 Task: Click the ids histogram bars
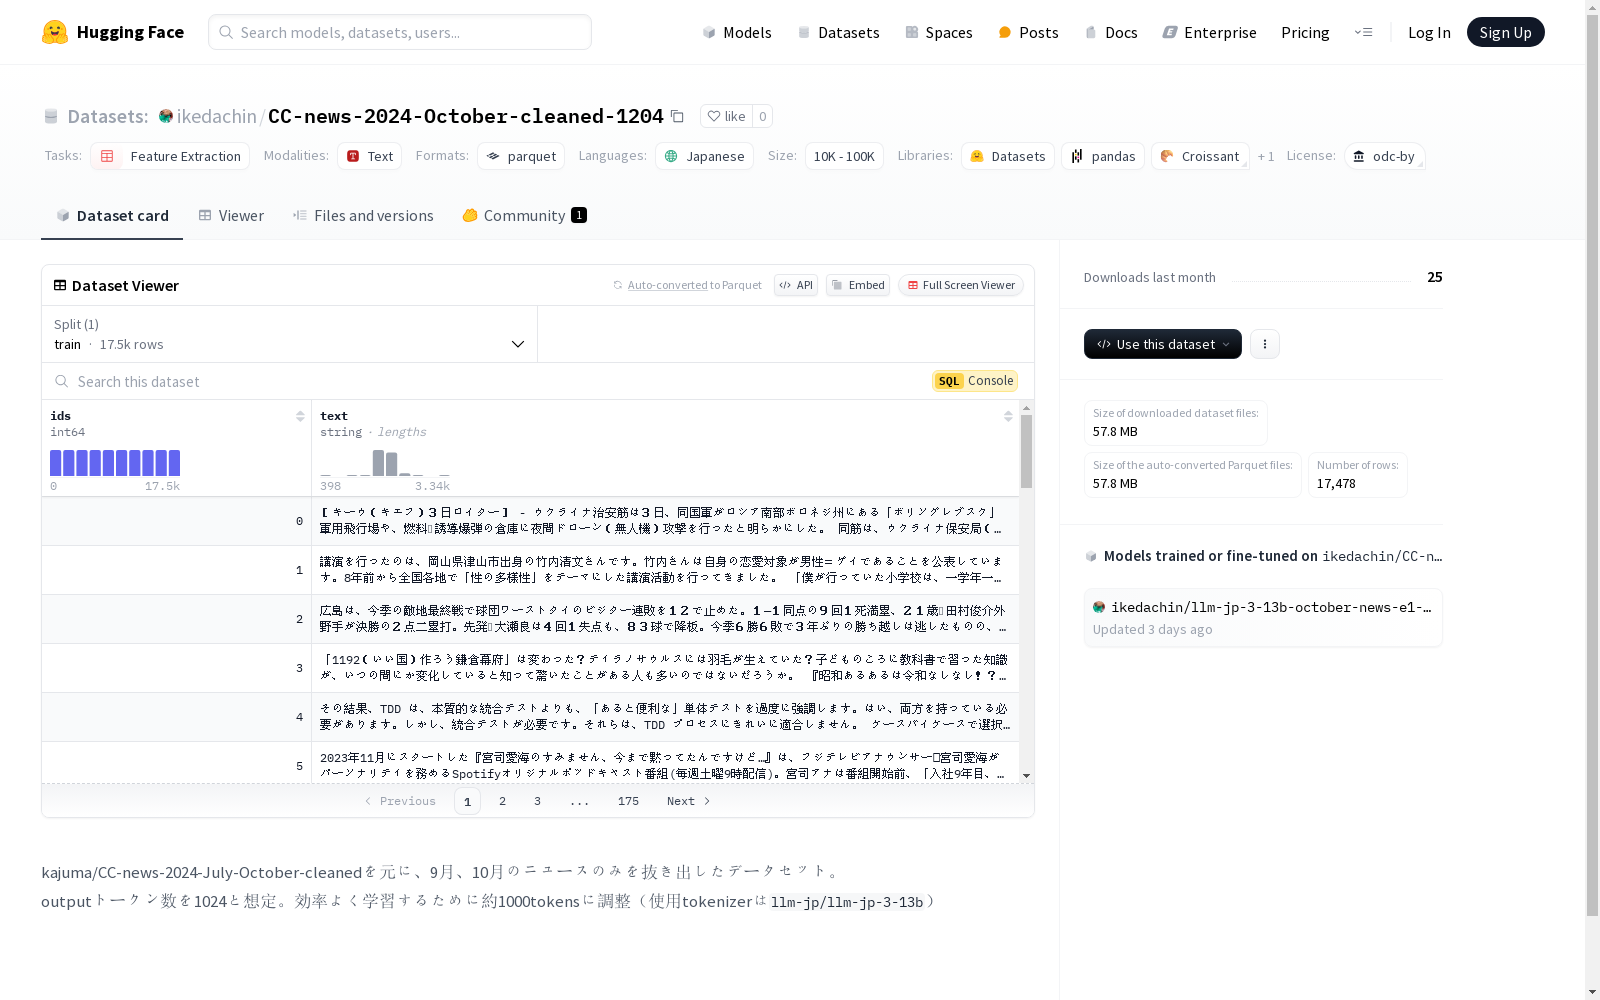pyautogui.click(x=115, y=463)
